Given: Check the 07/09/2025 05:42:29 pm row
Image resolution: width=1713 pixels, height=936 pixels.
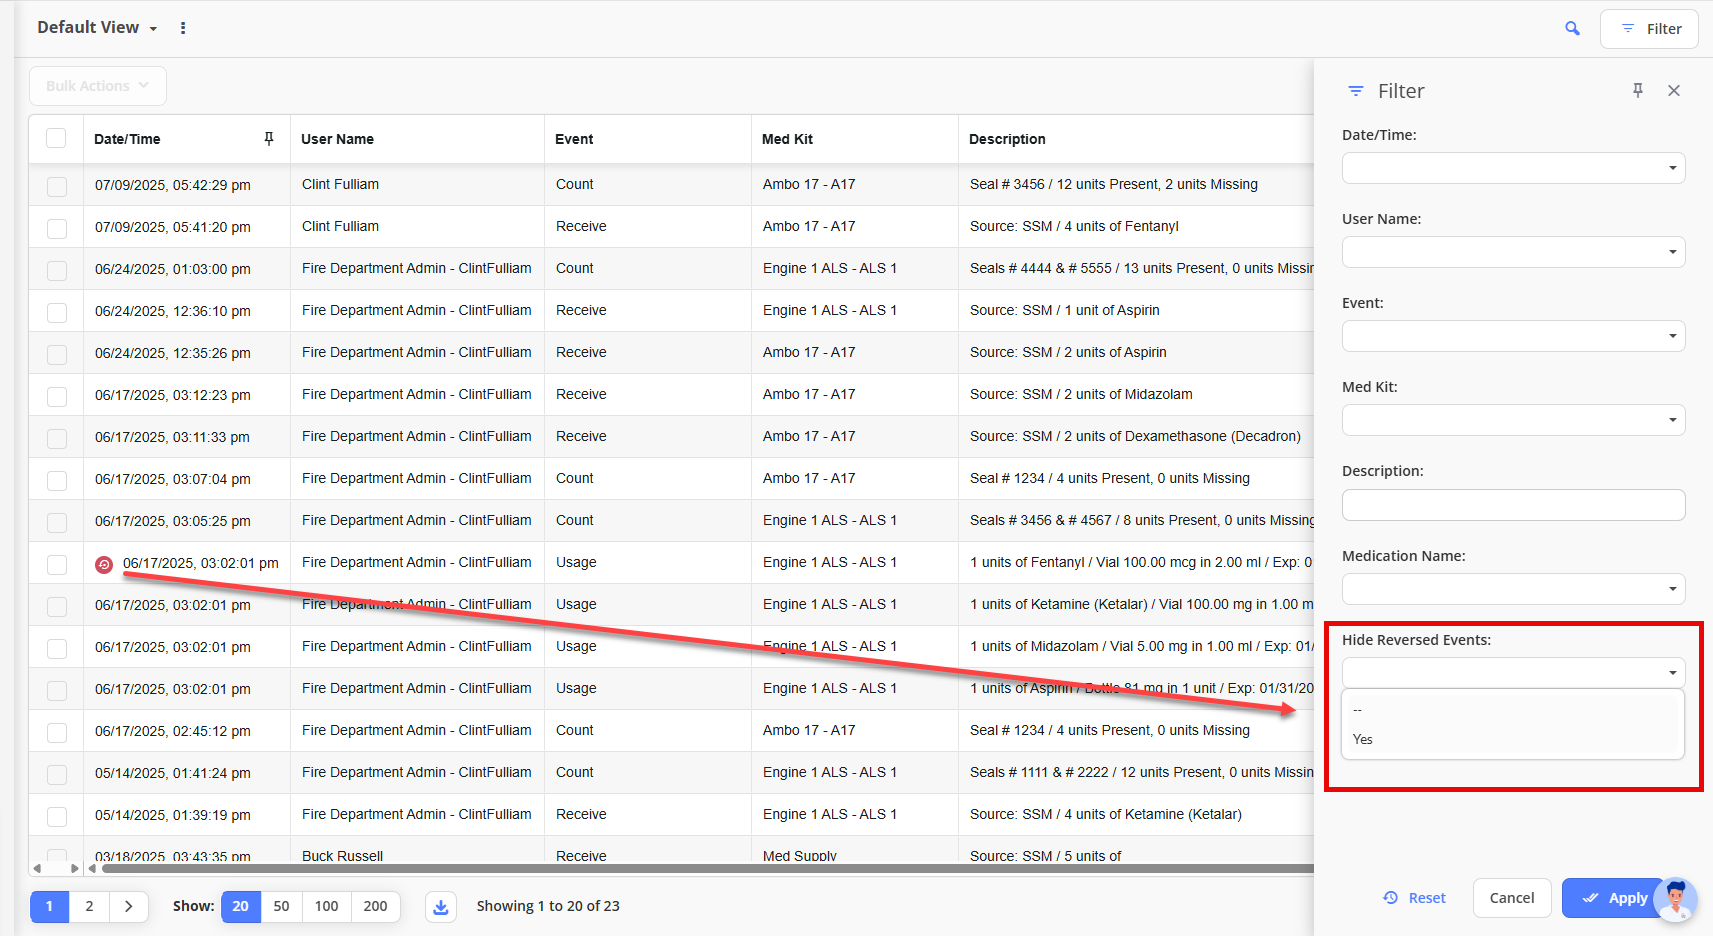Looking at the screenshot, I should [57, 186].
